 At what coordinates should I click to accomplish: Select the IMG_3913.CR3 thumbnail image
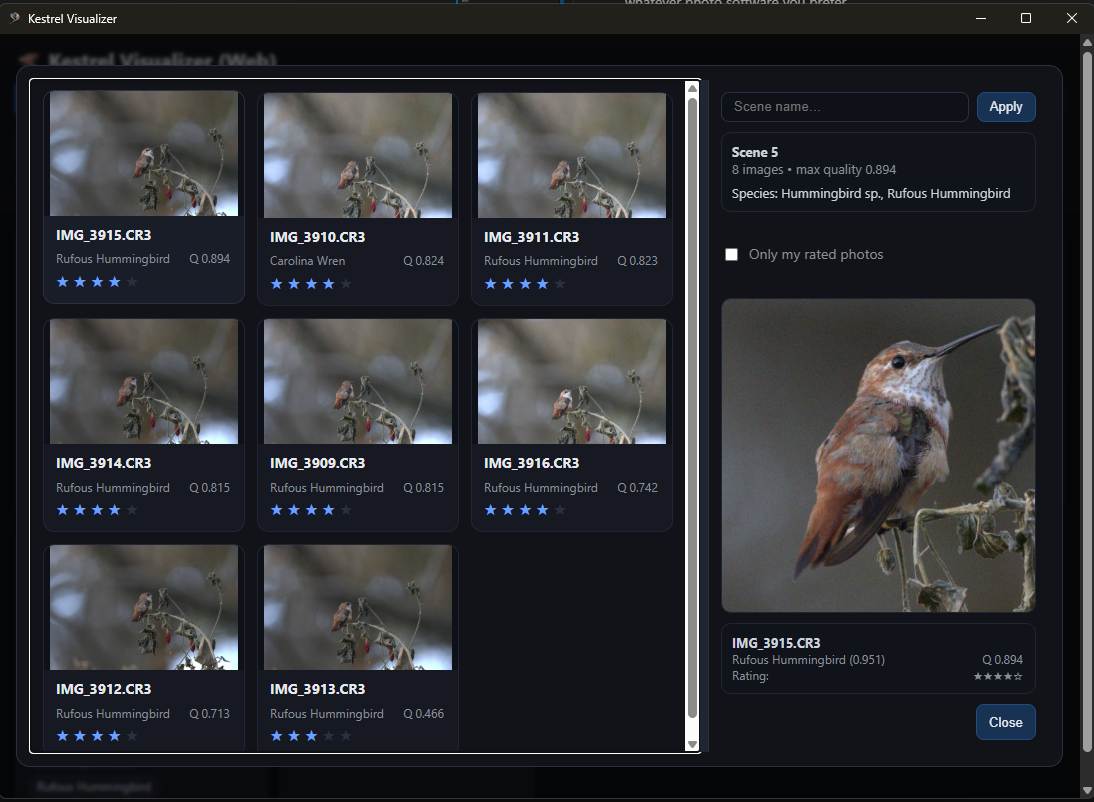pyautogui.click(x=357, y=607)
